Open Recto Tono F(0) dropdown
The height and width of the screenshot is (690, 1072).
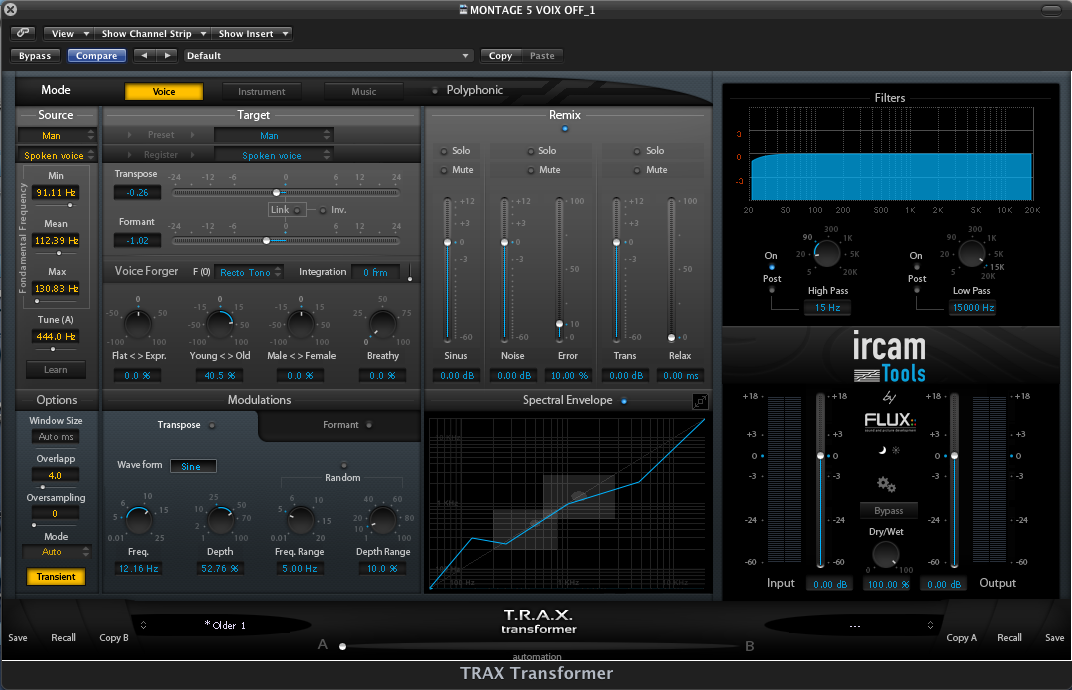(x=249, y=272)
